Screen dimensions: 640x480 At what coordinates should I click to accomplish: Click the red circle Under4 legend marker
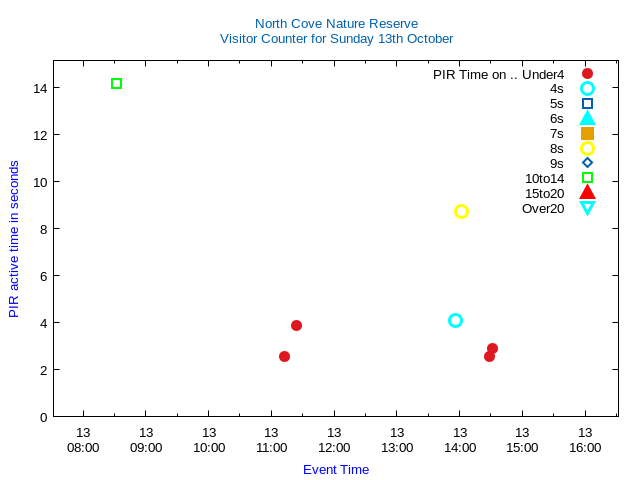click(587, 74)
